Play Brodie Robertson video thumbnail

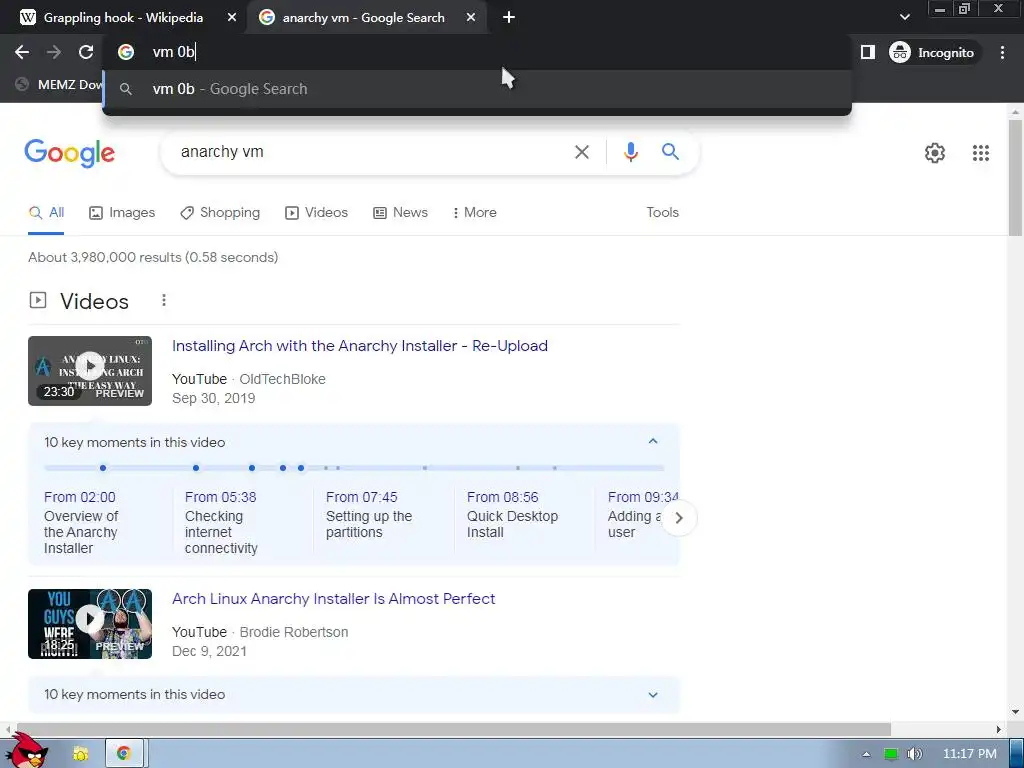point(90,624)
